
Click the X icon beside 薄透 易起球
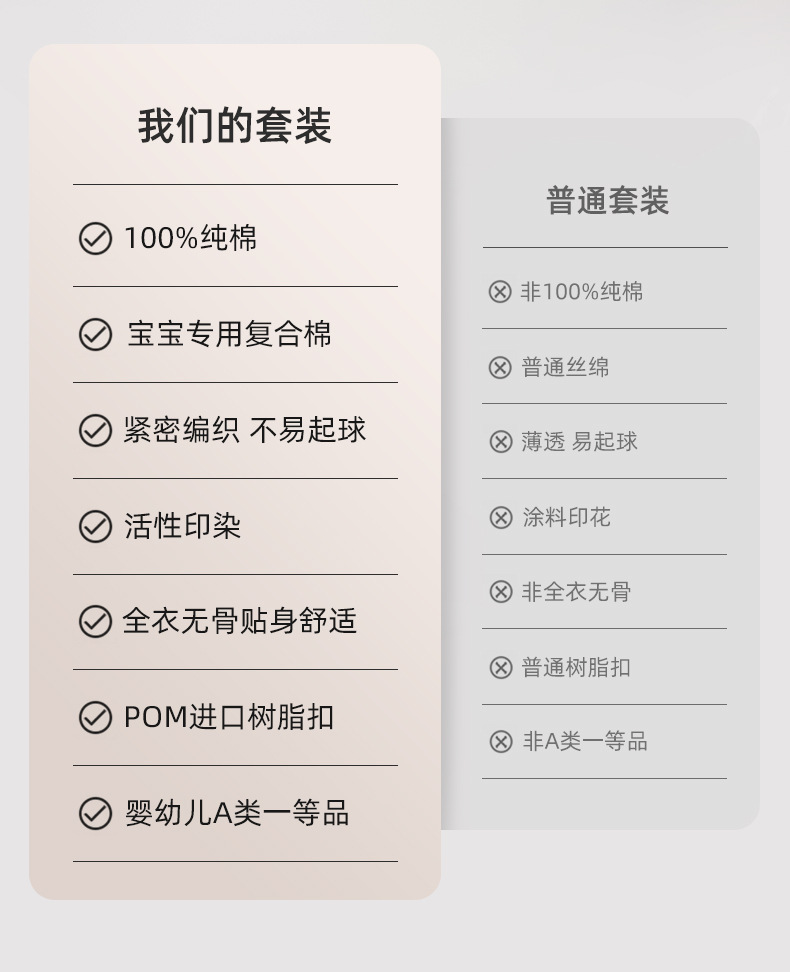point(501,442)
